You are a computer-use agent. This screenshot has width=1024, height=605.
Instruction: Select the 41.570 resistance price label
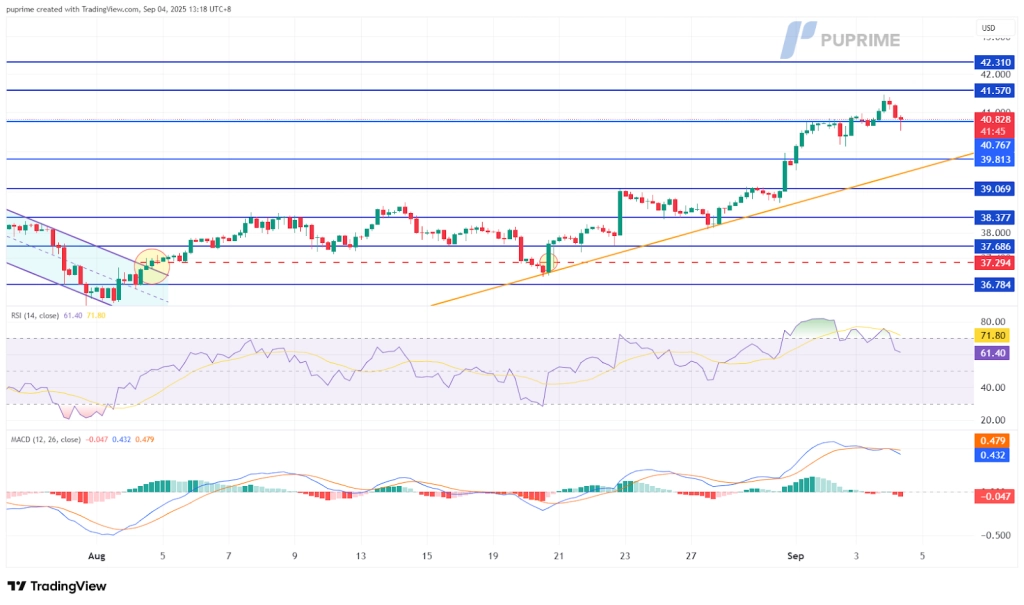tap(994, 90)
